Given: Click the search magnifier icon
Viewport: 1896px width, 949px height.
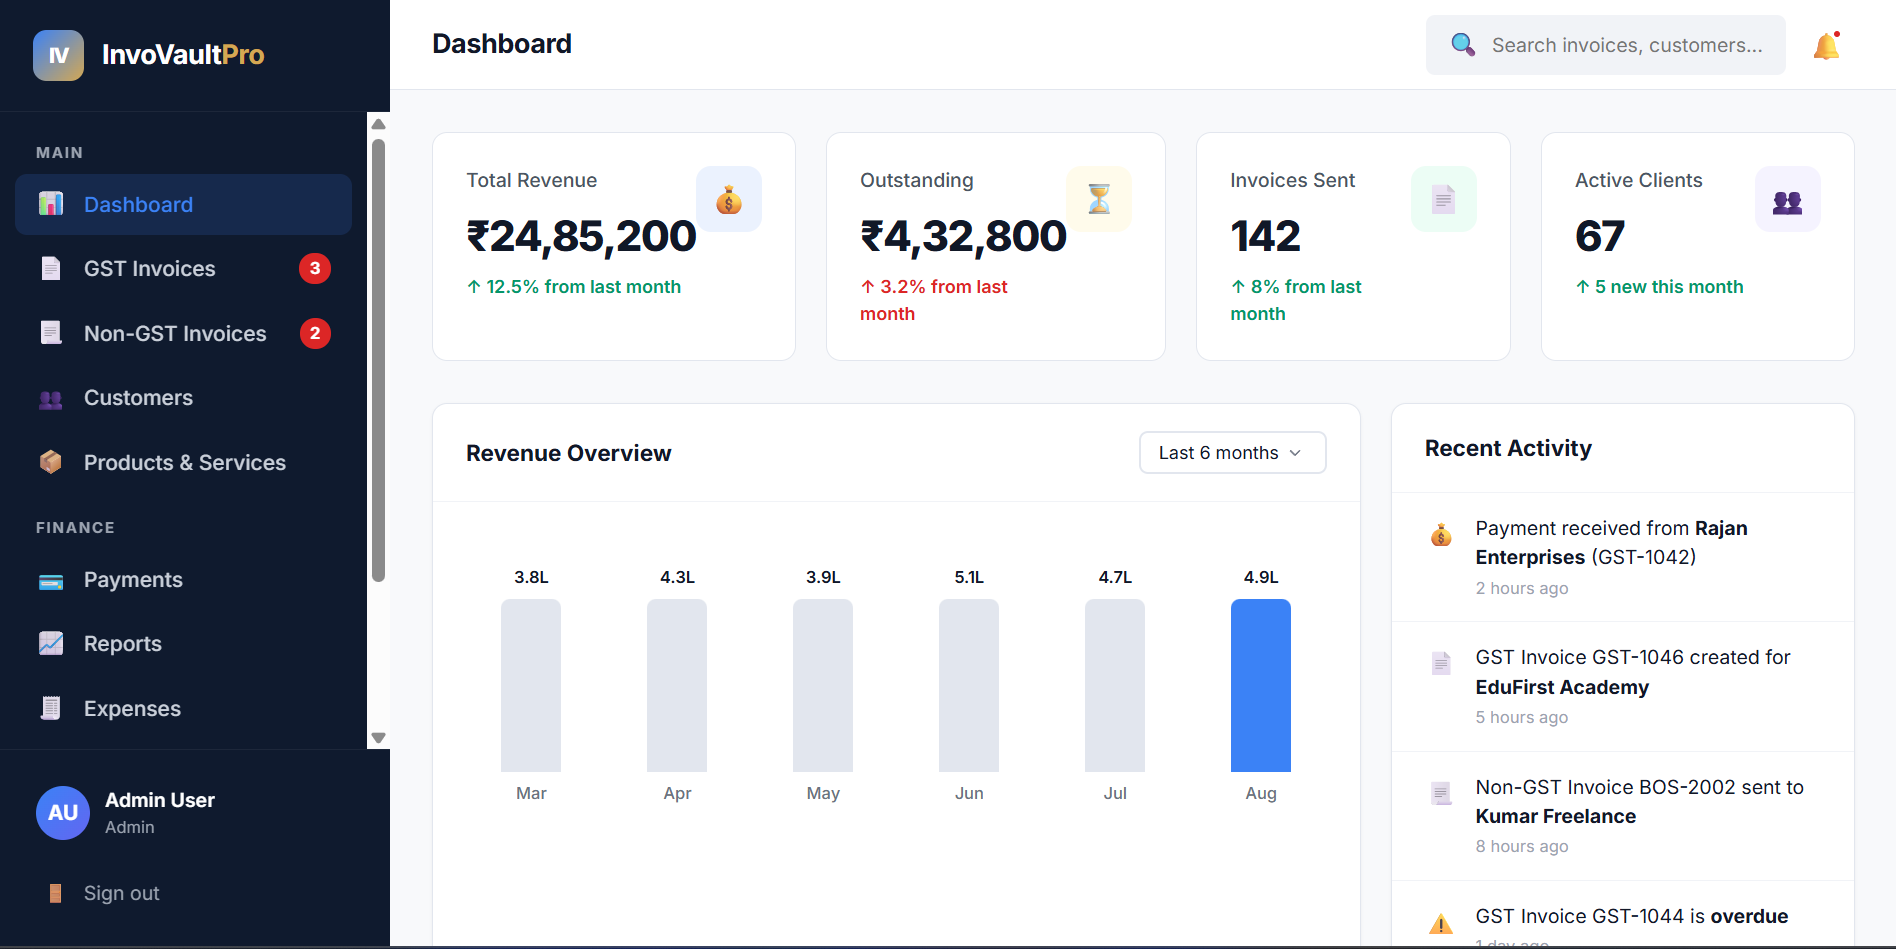Looking at the screenshot, I should point(1463,45).
